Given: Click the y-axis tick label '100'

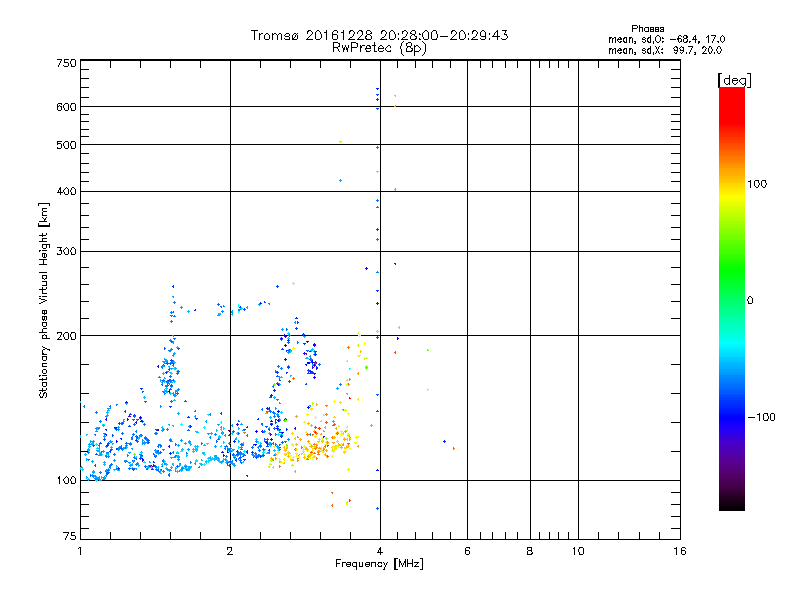Looking at the screenshot, I should [x=66, y=480].
